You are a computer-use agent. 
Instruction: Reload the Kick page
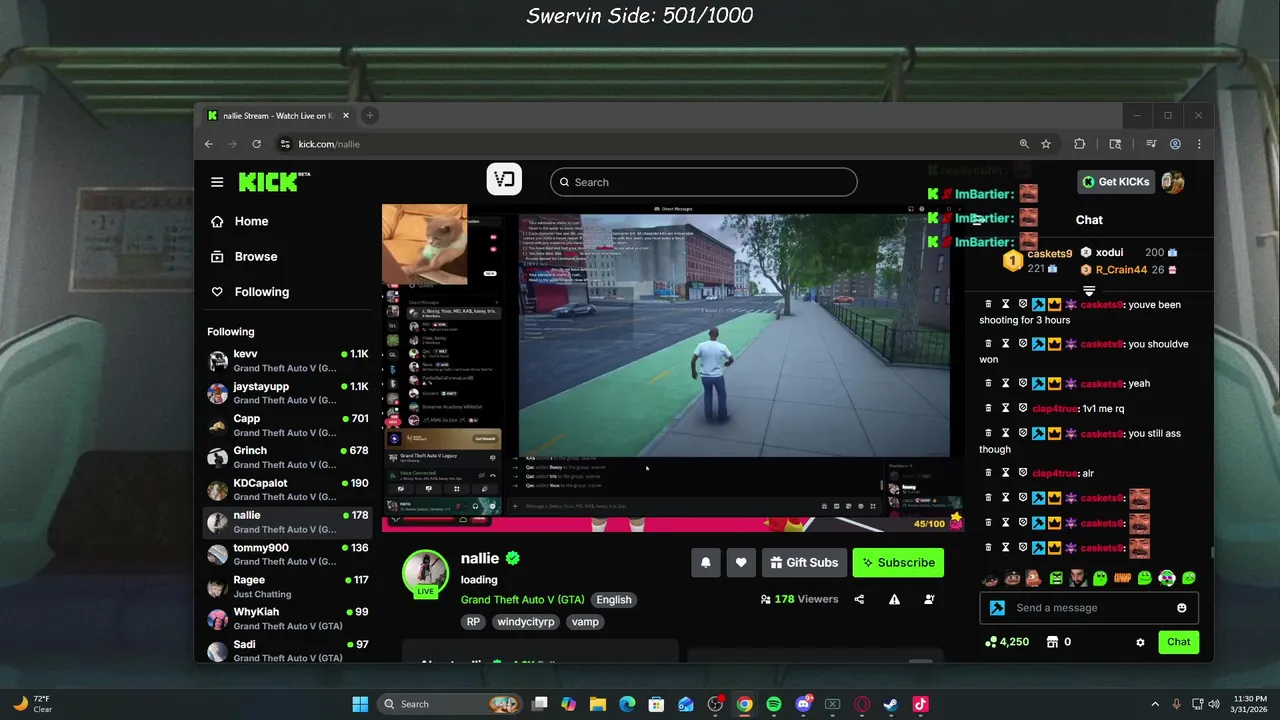[x=257, y=144]
